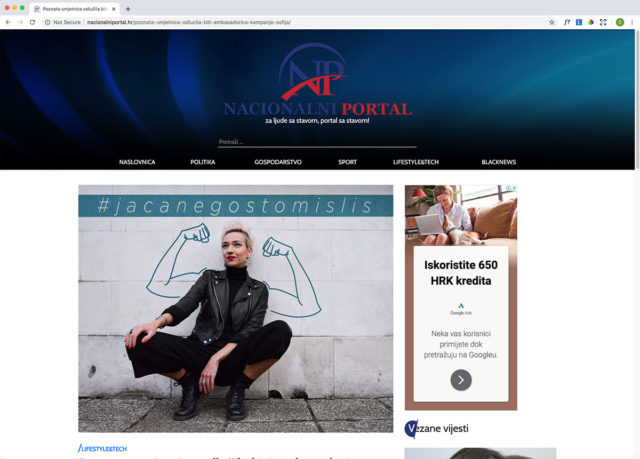Screen dimensions: 640x459
Task: Open the BLACKNEWS section
Action: [498, 162]
